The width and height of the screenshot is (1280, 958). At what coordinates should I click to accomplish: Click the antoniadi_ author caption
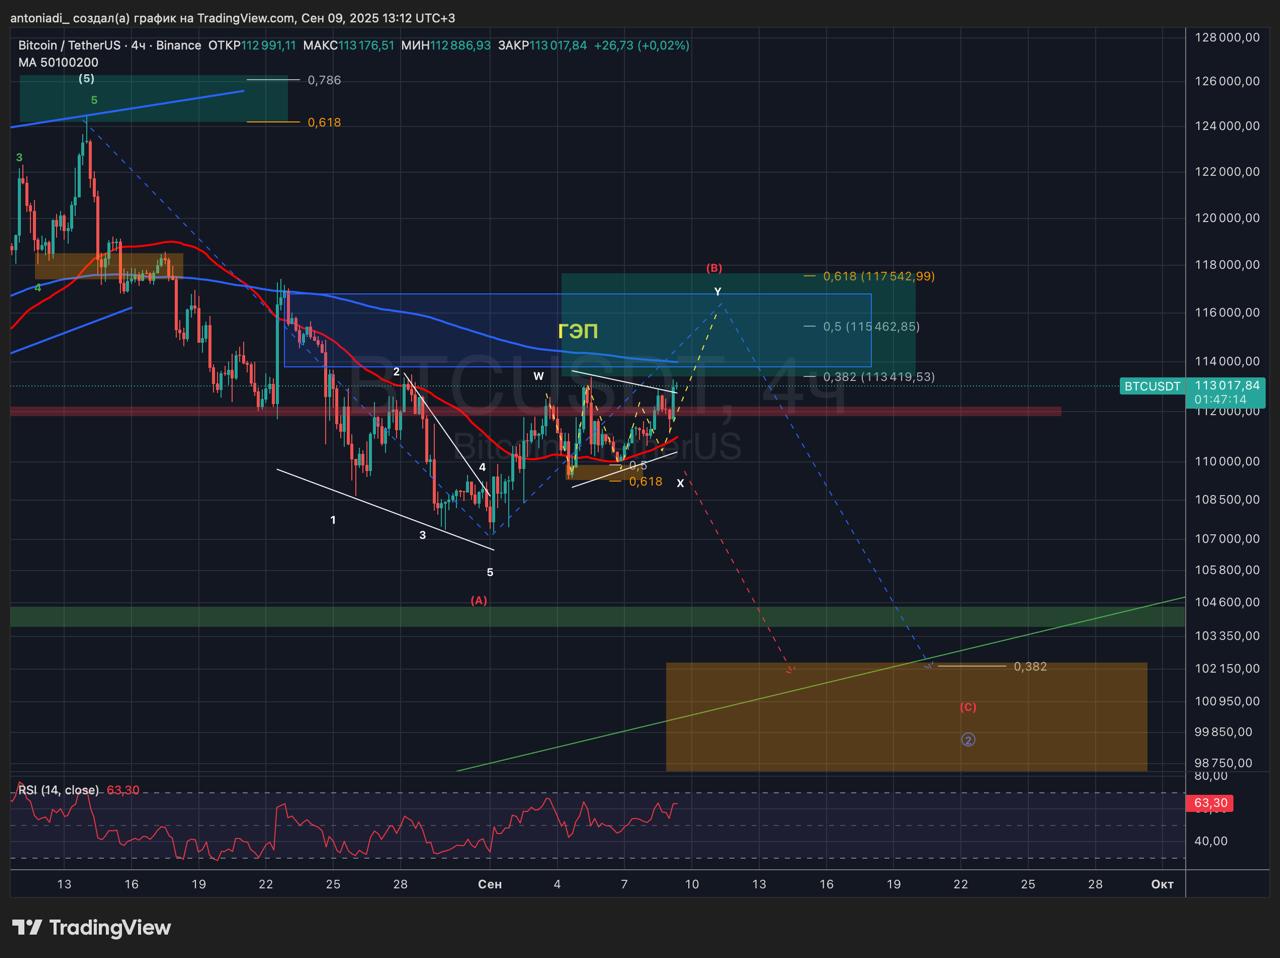click(39, 18)
